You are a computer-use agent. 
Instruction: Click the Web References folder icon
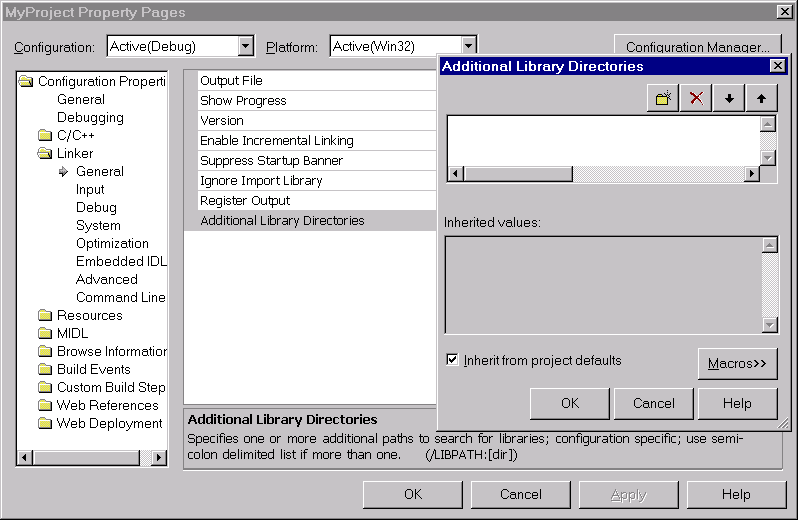click(45, 406)
